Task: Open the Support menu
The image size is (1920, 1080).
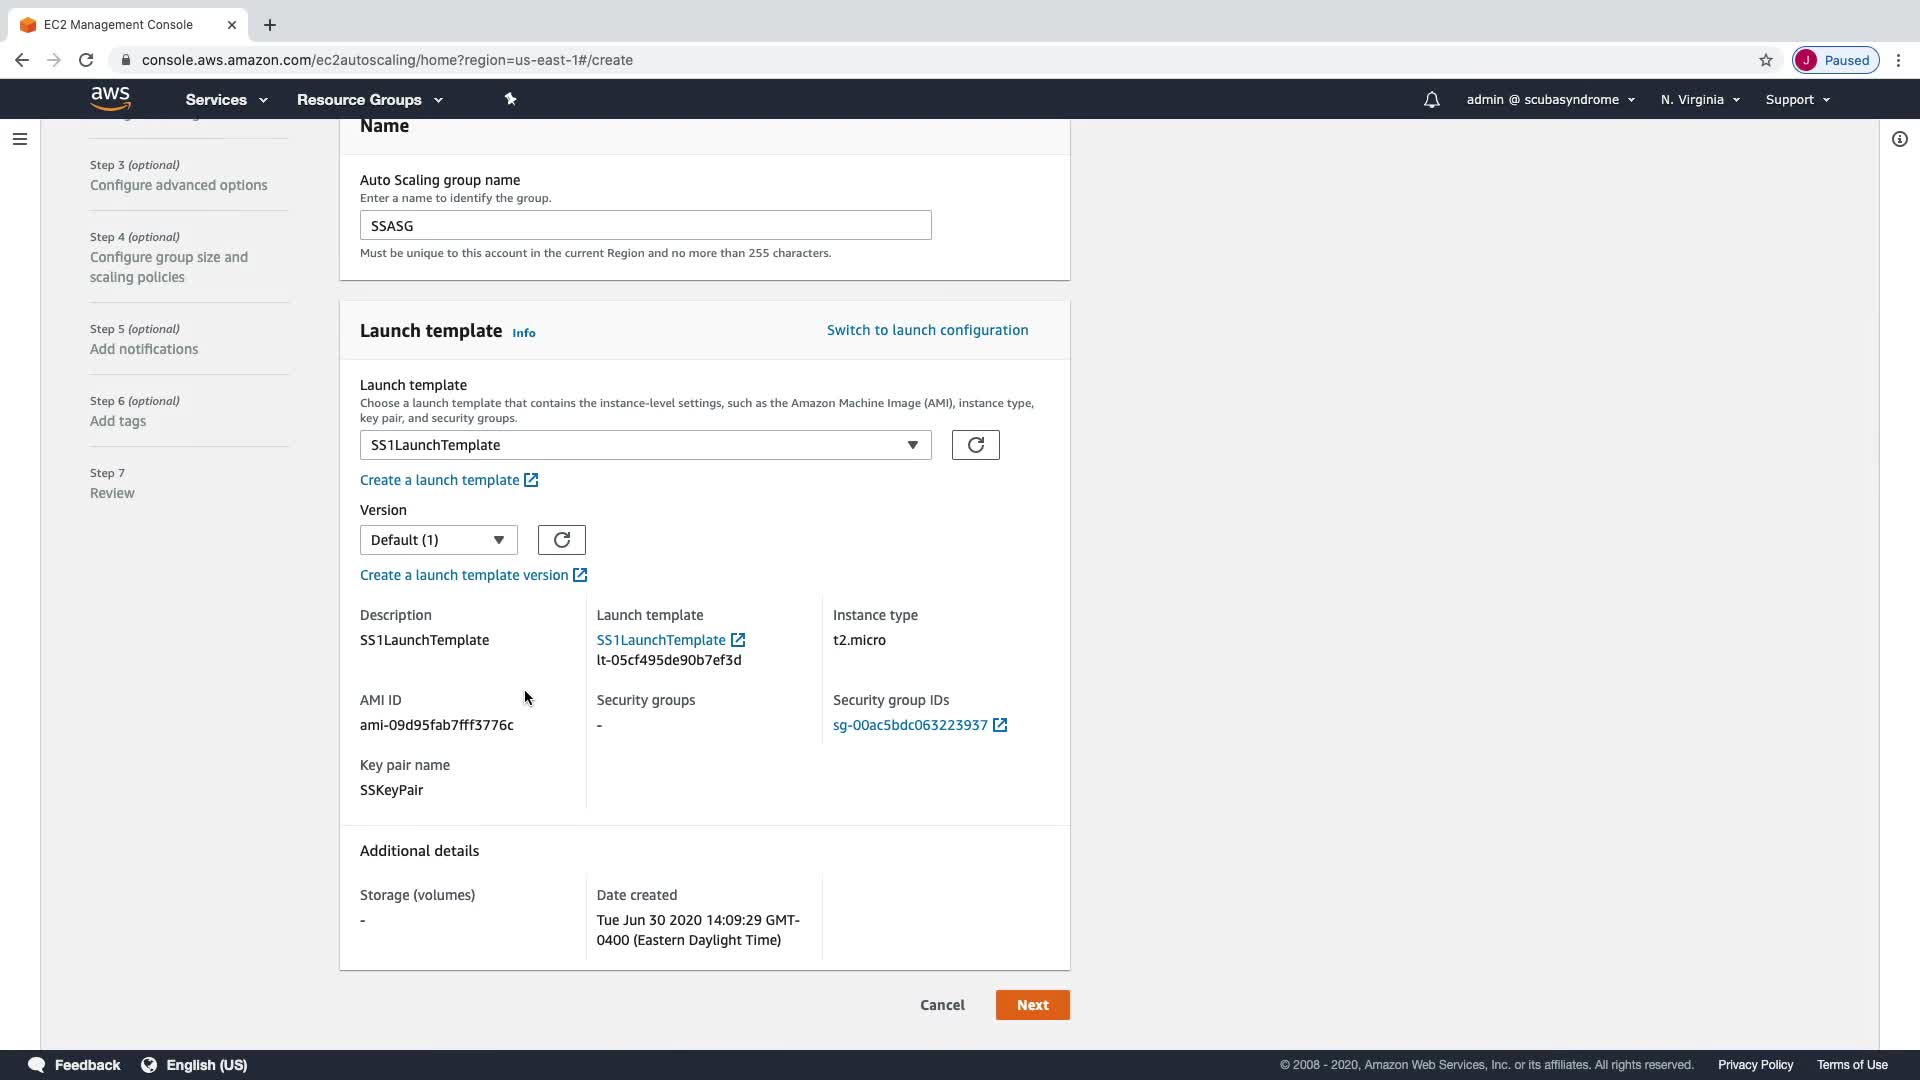Action: (1797, 100)
